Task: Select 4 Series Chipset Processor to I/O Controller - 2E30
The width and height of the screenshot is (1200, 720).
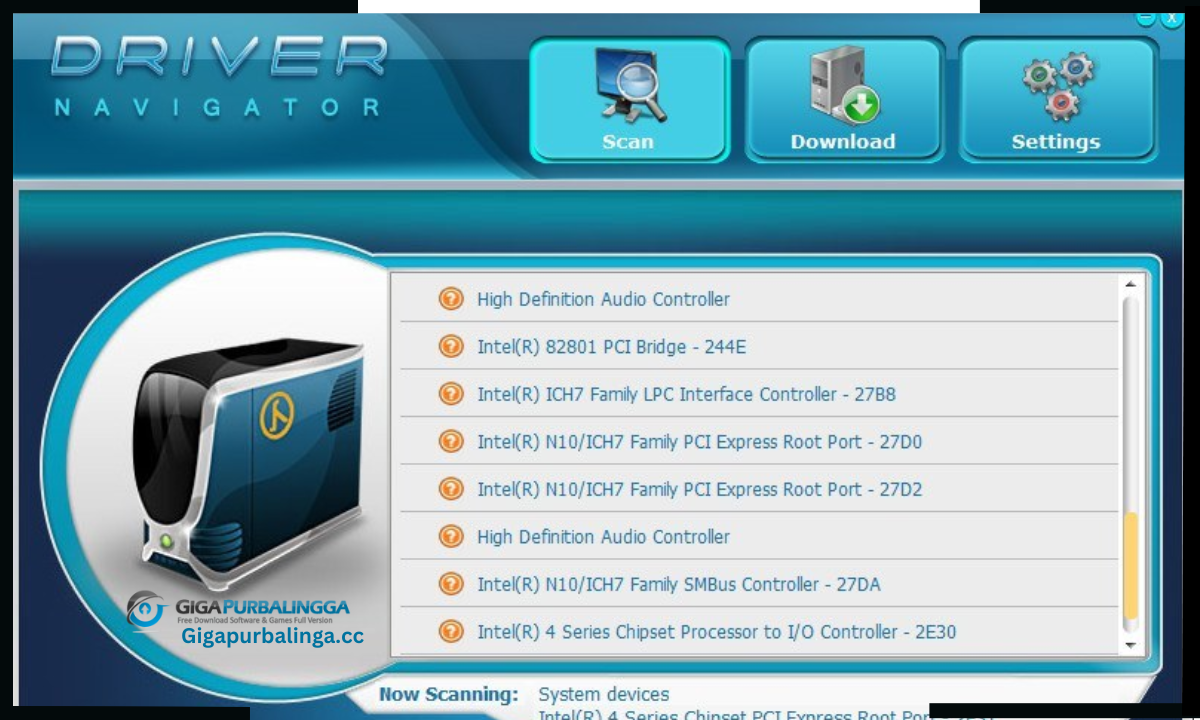Action: click(759, 631)
